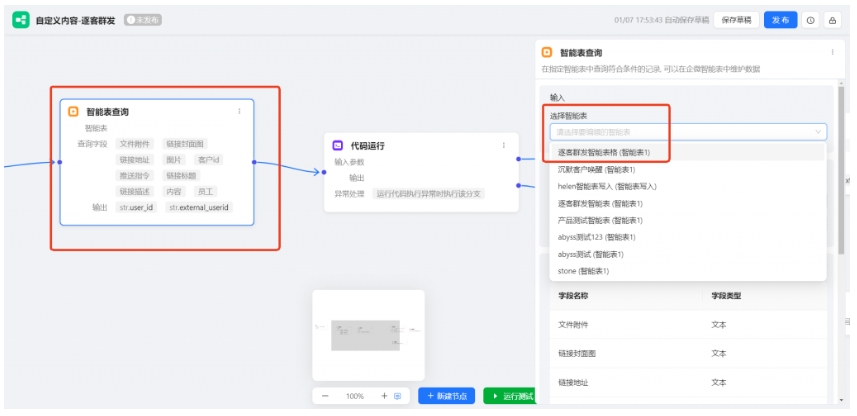
Task: Click the orange 智能表查询 node icon
Action: 73,112
